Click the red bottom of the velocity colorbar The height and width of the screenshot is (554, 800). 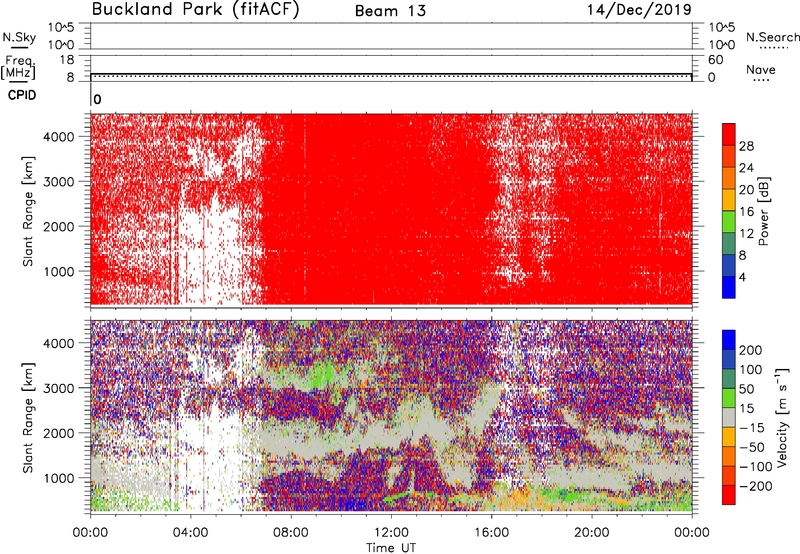pyautogui.click(x=729, y=495)
